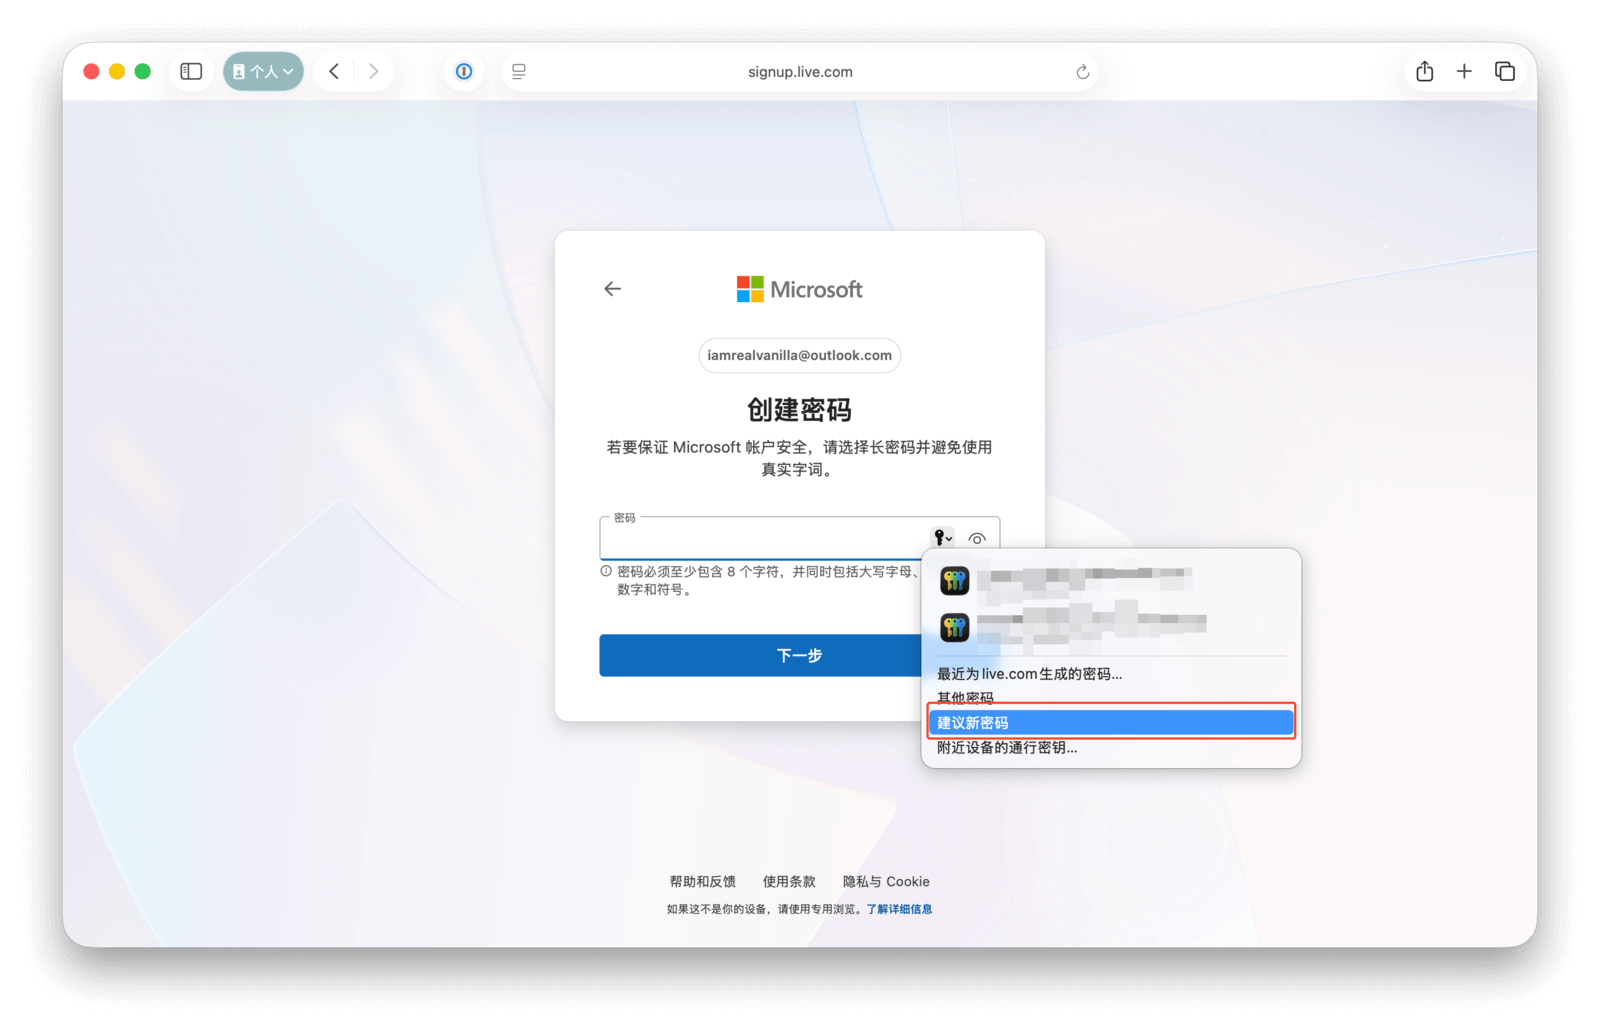Select the first saved password entry
This screenshot has height=1030, width=1600.
(1110, 580)
